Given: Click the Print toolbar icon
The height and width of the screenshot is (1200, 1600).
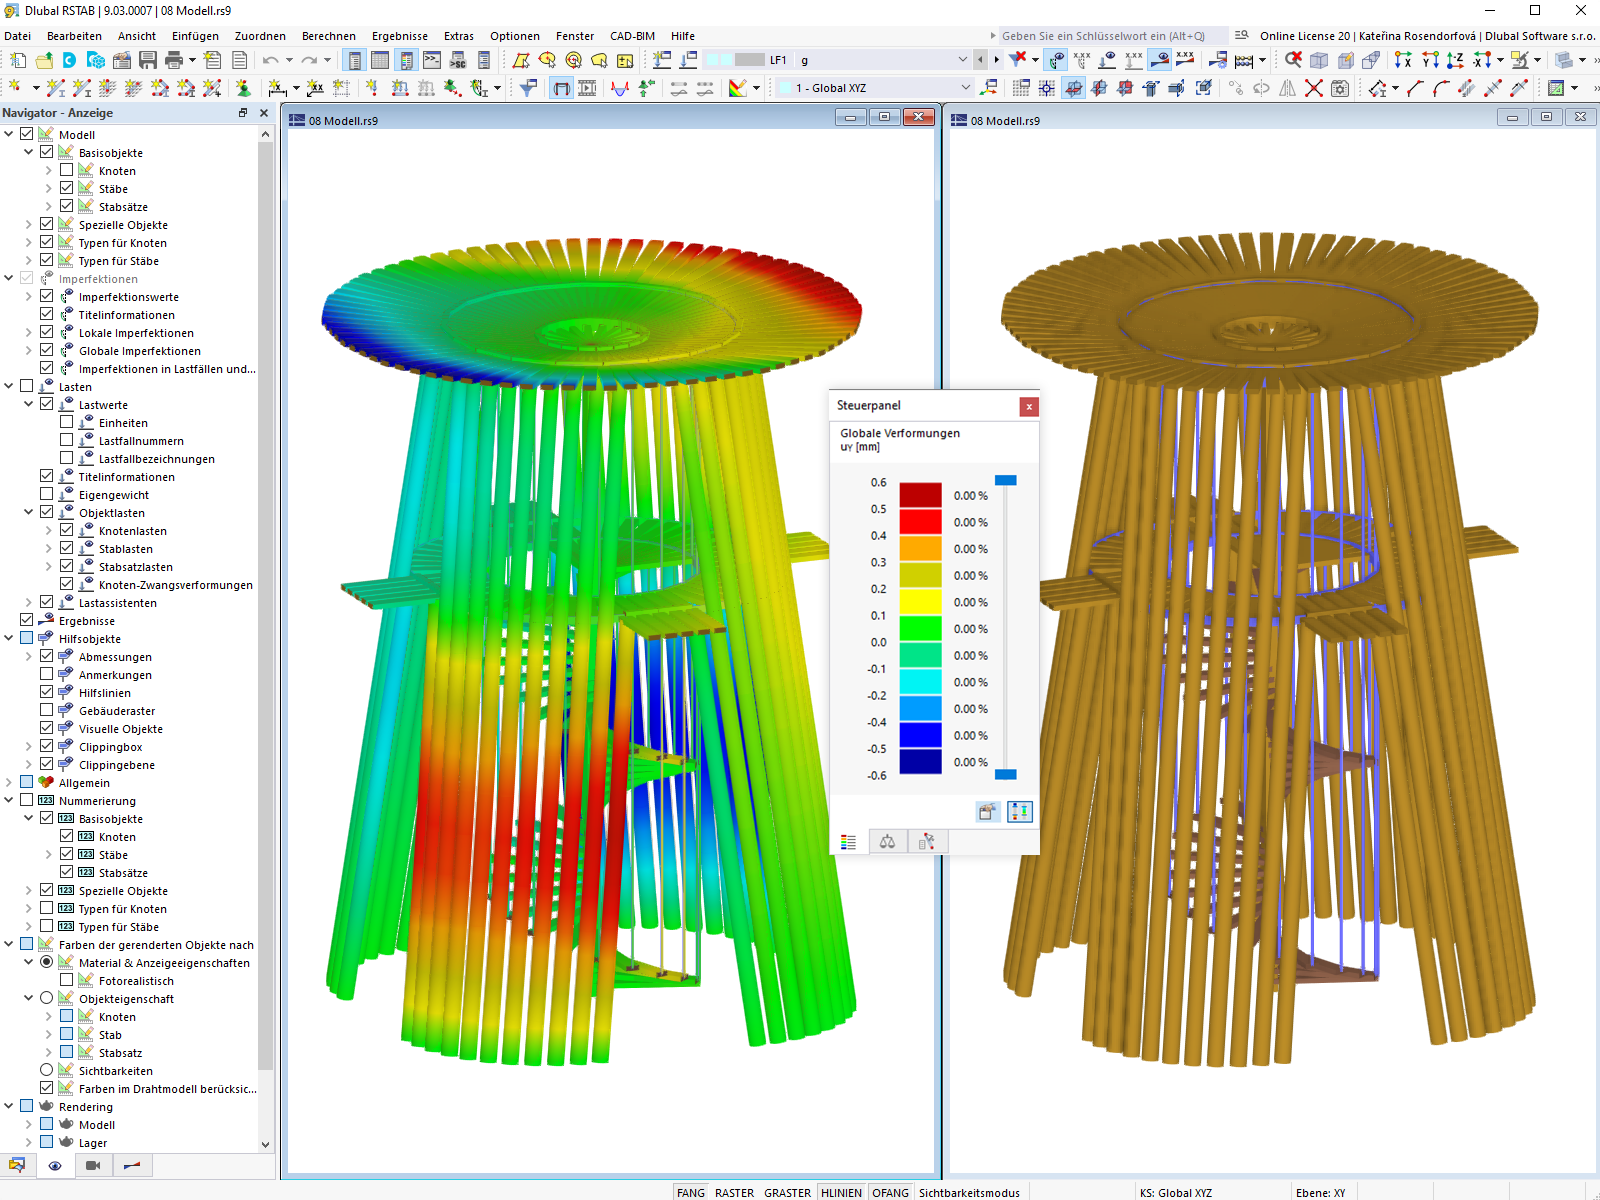Looking at the screenshot, I should [174, 60].
